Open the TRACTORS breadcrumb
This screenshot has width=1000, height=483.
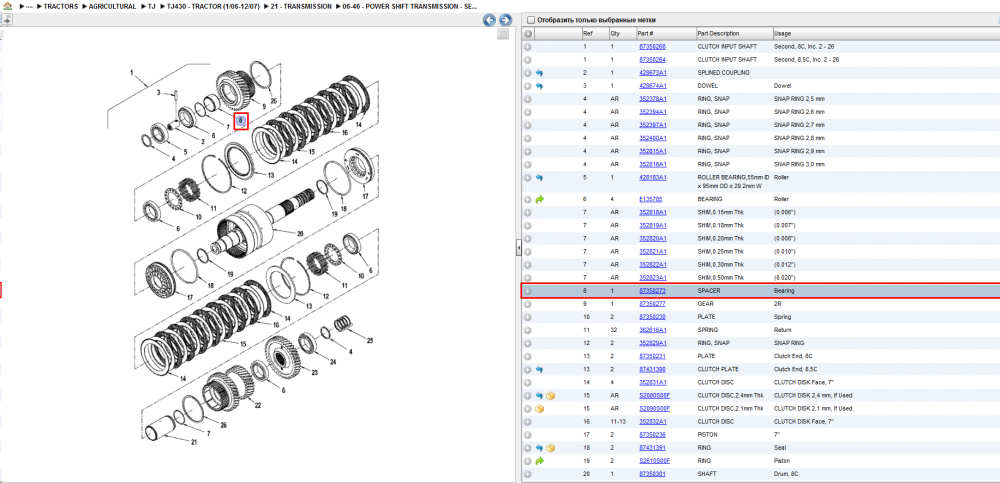[61, 6]
